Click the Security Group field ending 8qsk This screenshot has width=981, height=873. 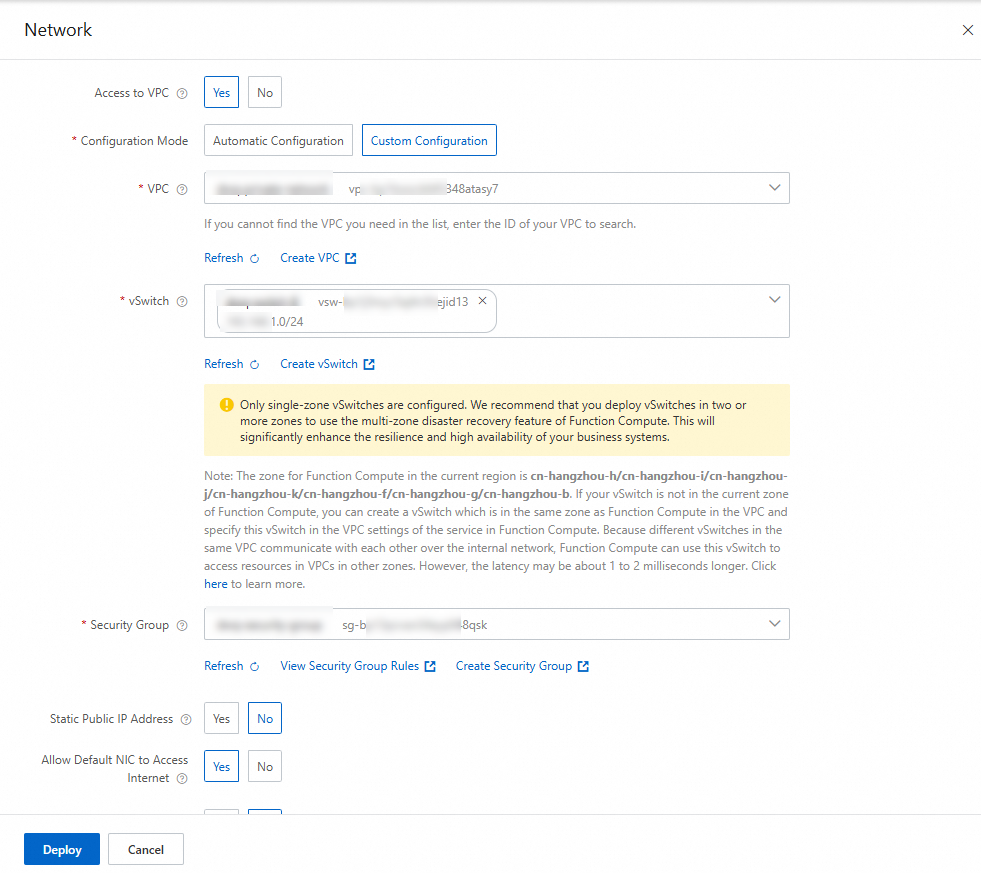tap(497, 624)
